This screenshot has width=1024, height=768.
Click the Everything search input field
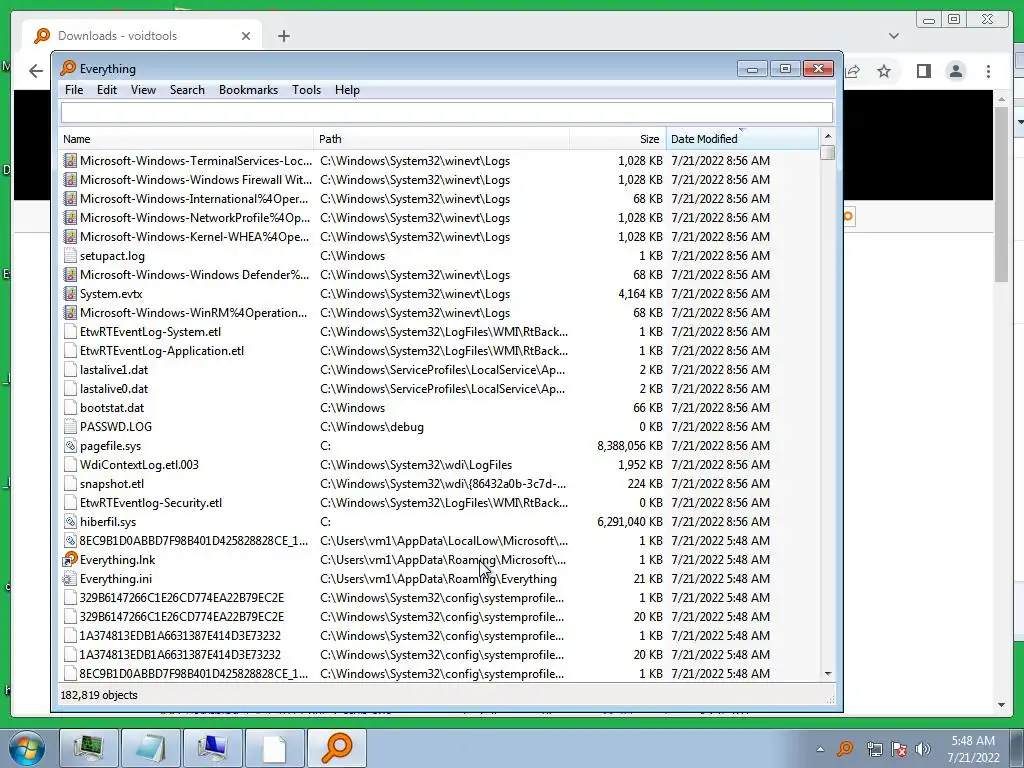tap(447, 112)
